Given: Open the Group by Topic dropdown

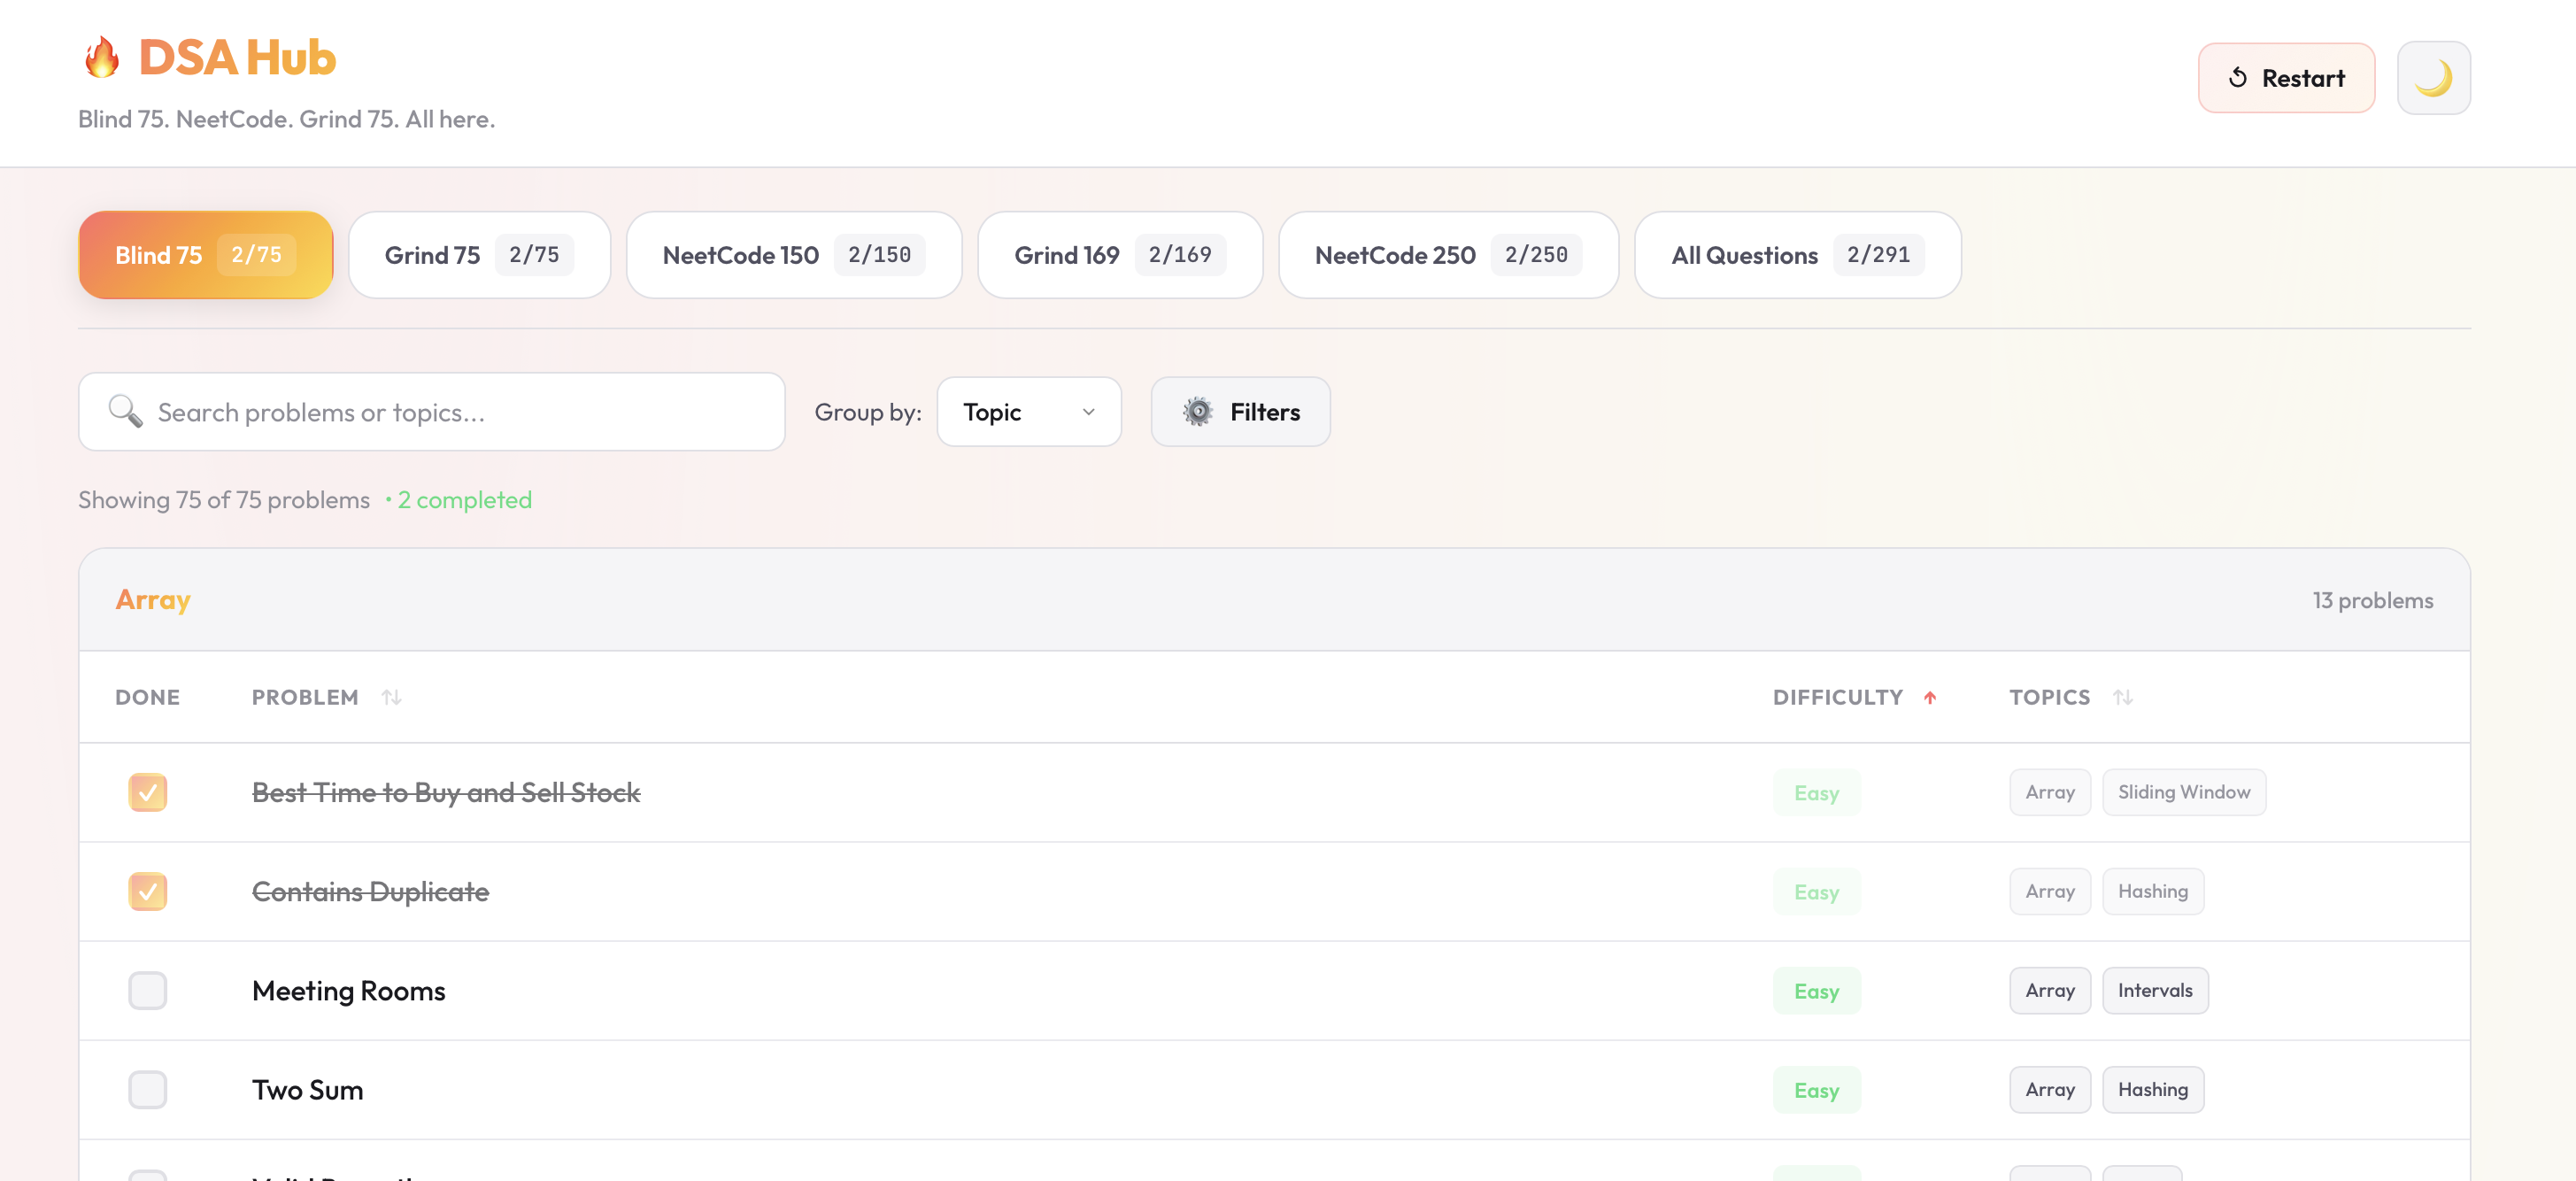Looking at the screenshot, I should tap(1028, 411).
